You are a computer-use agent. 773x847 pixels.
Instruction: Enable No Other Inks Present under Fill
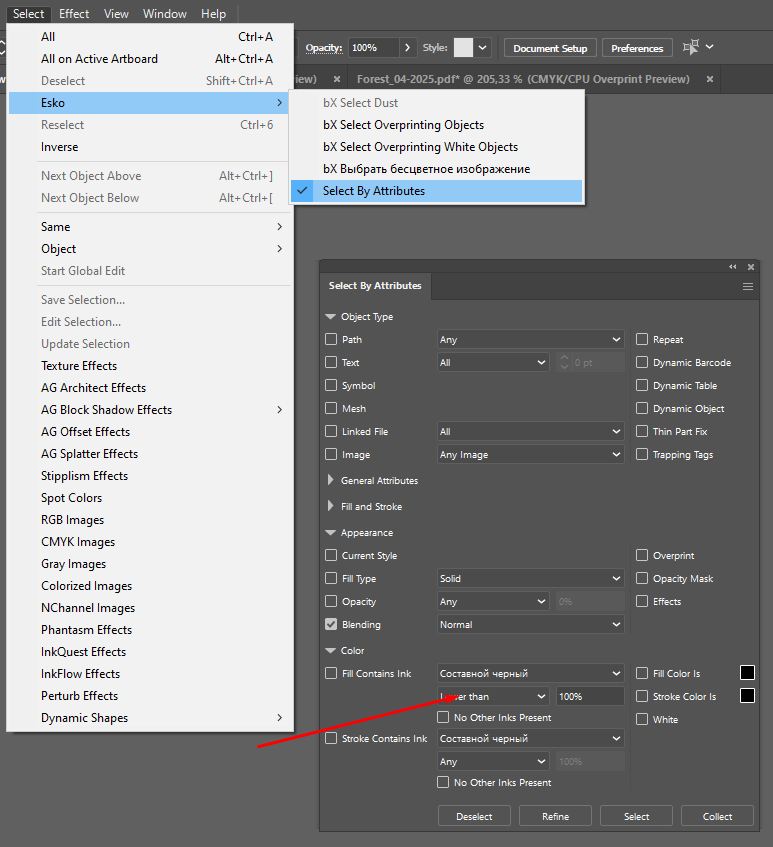443,718
